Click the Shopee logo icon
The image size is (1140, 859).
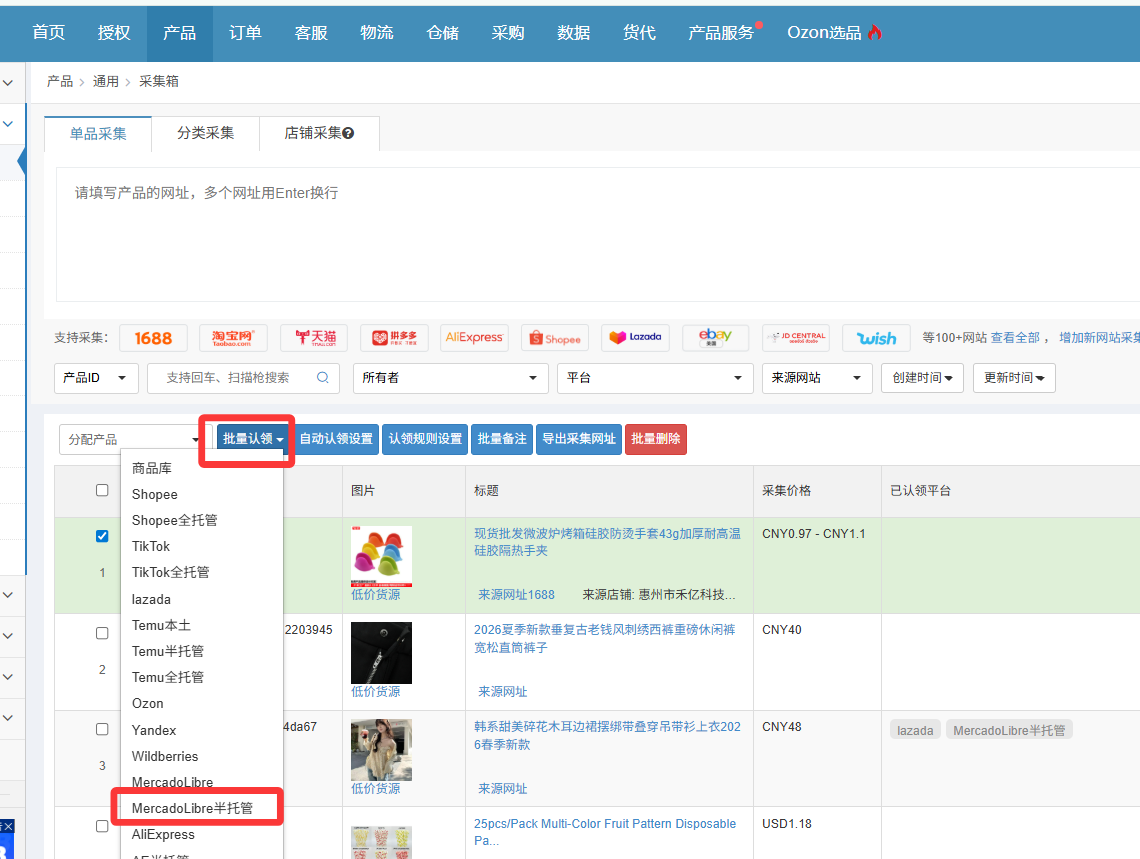555,338
